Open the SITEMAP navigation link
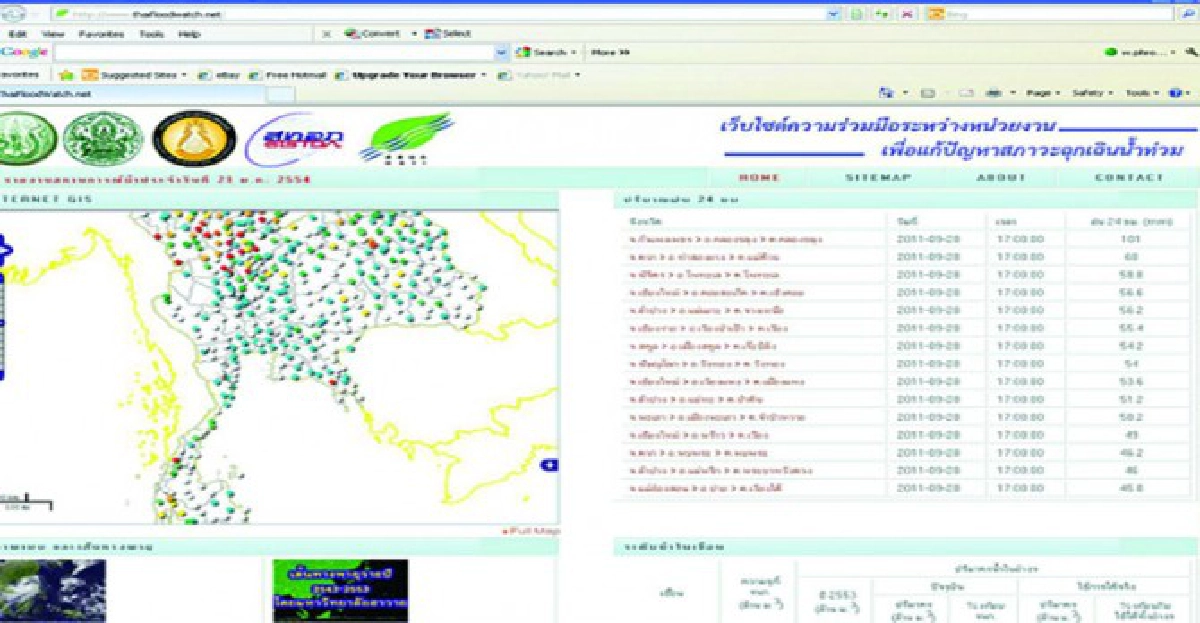Screen dimensions: 1200x623 click(878, 178)
